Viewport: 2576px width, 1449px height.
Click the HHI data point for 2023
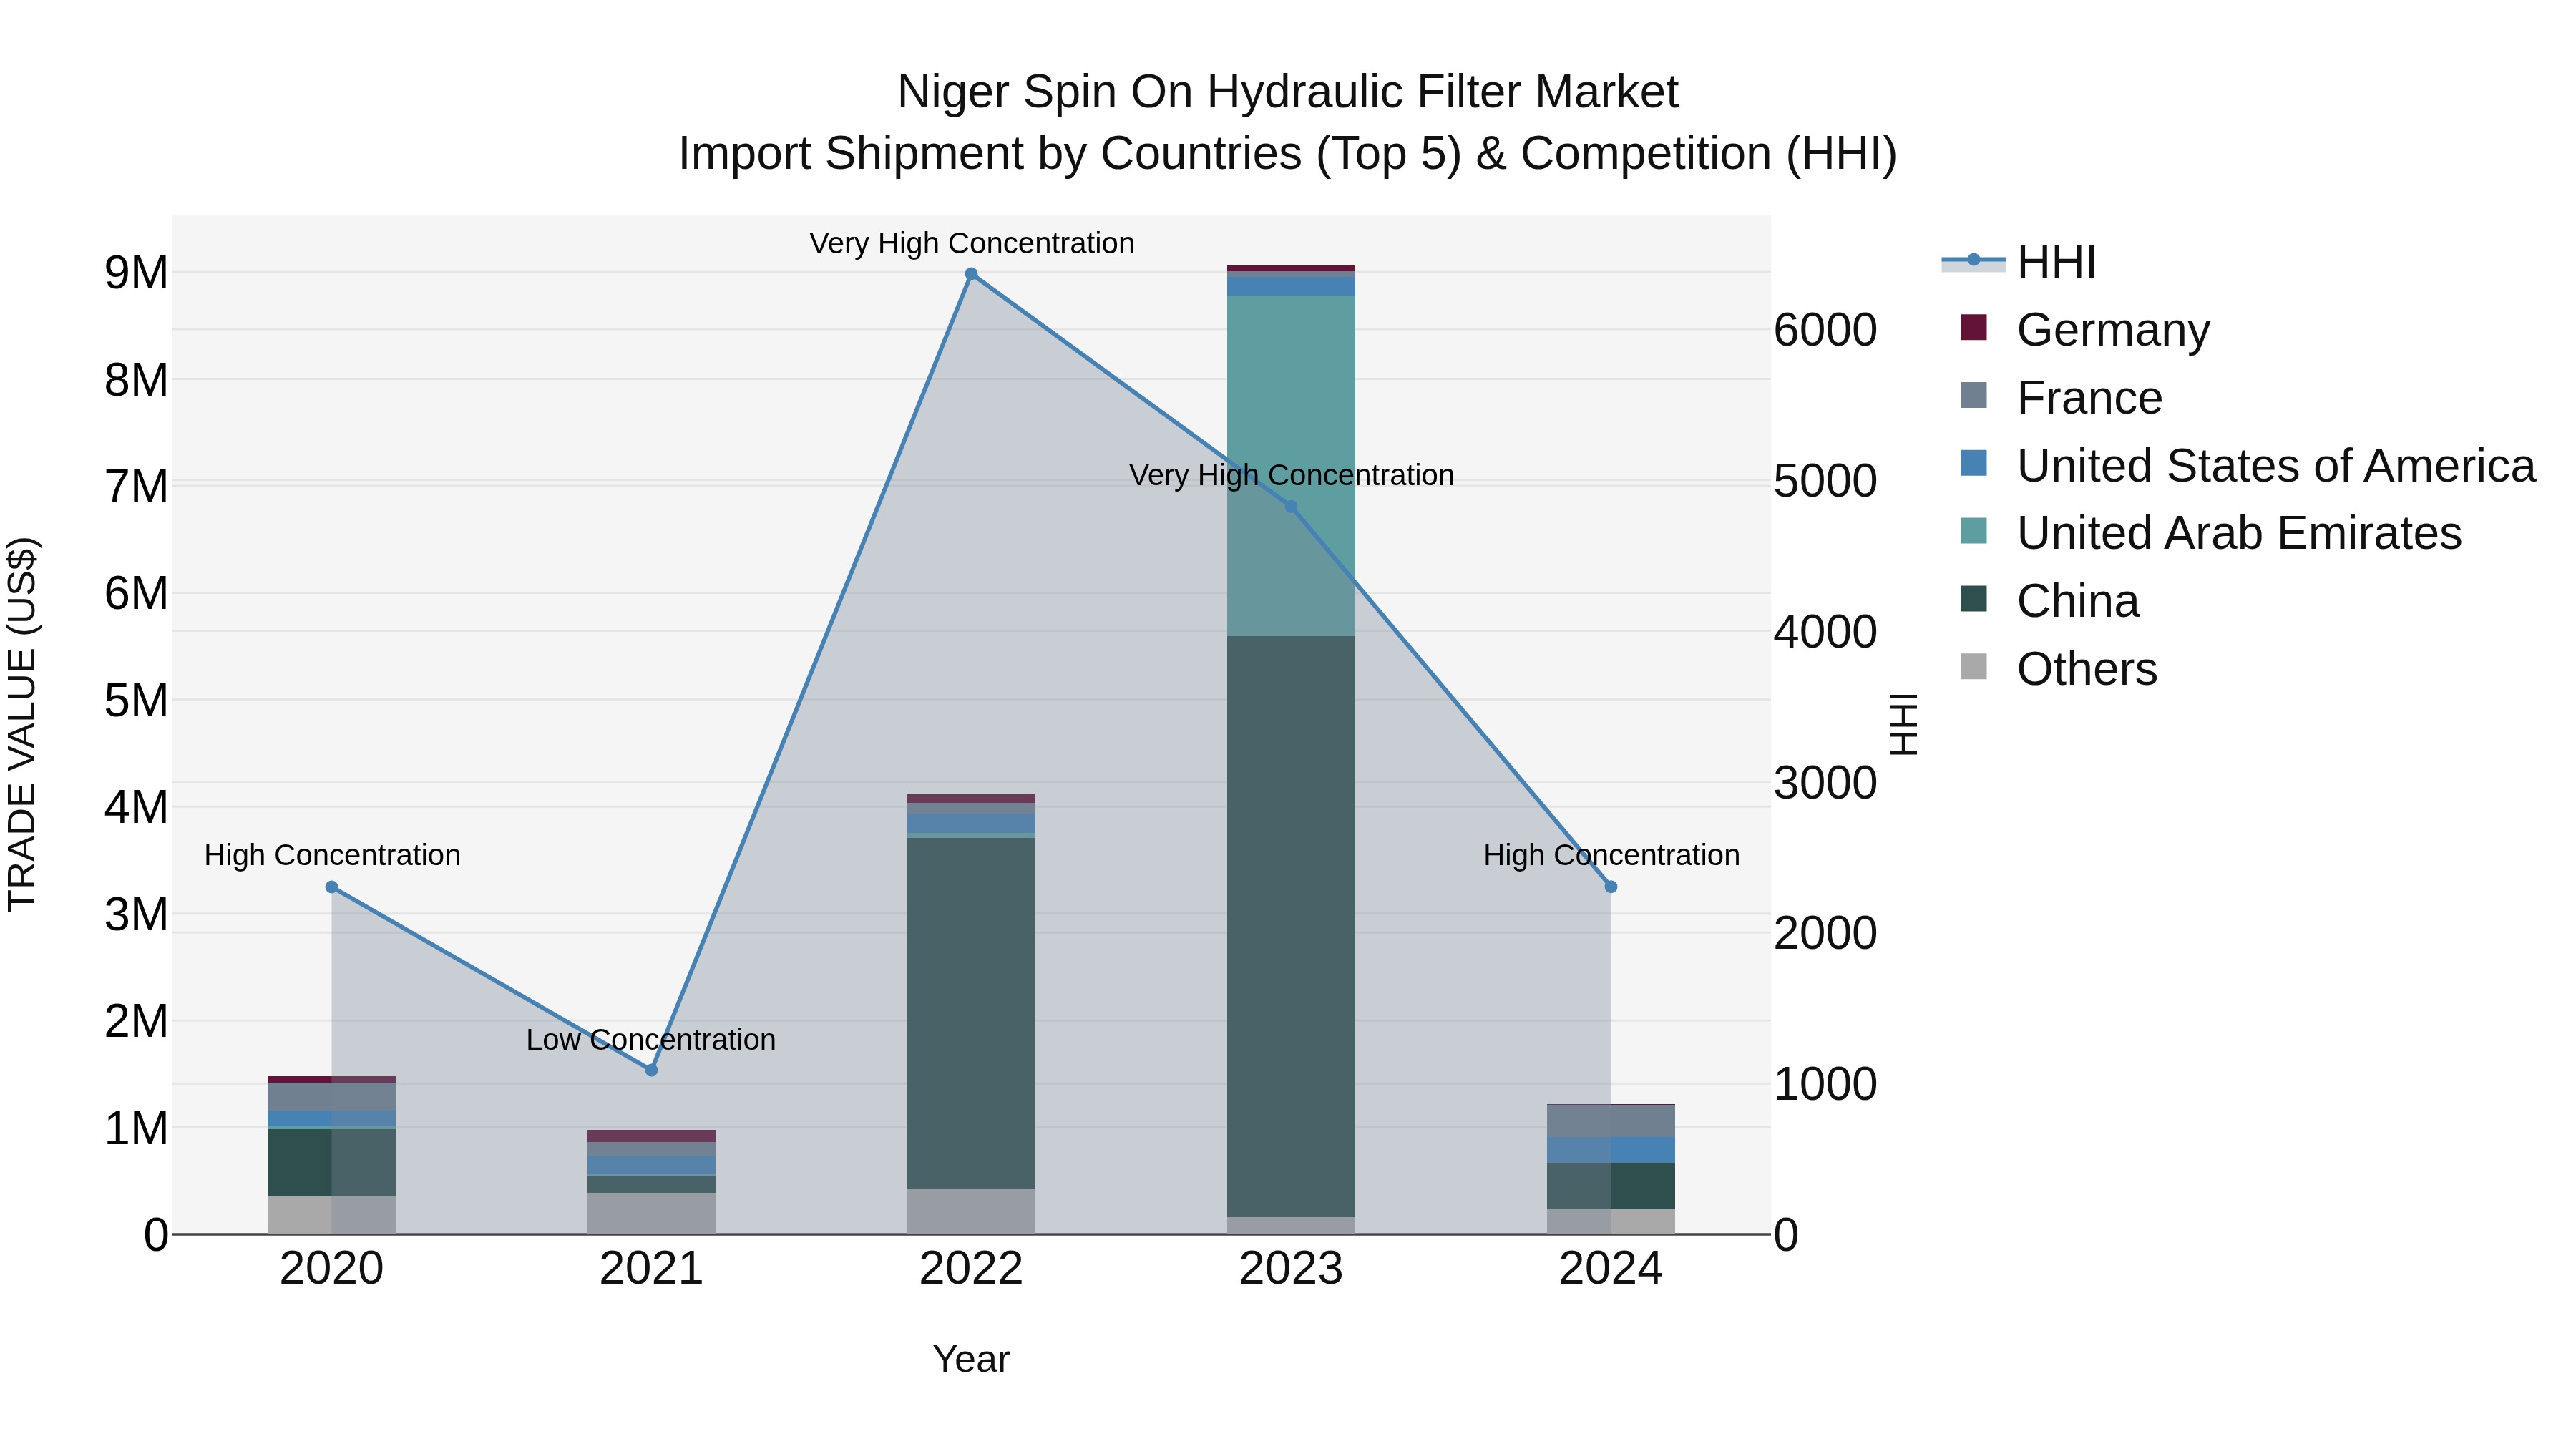(x=1291, y=507)
